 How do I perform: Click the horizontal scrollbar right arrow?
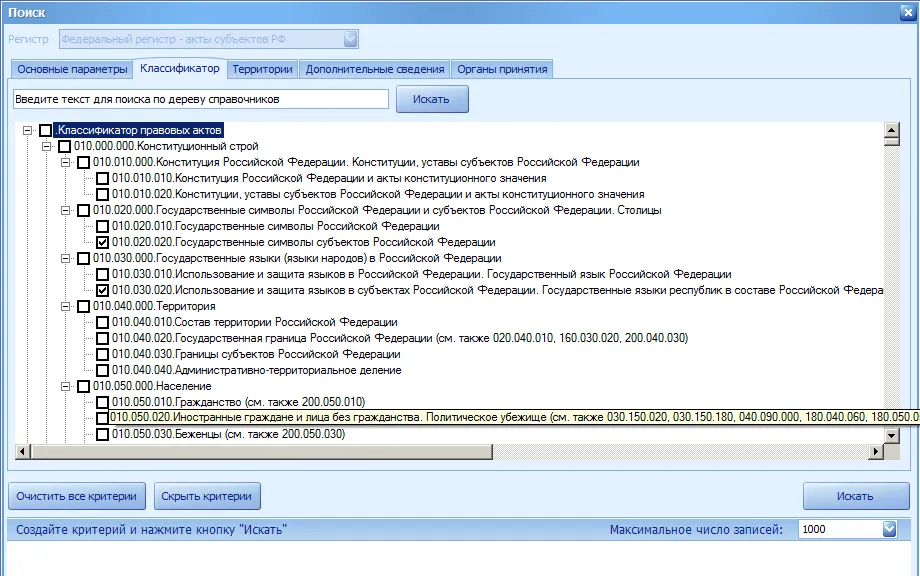click(x=876, y=452)
